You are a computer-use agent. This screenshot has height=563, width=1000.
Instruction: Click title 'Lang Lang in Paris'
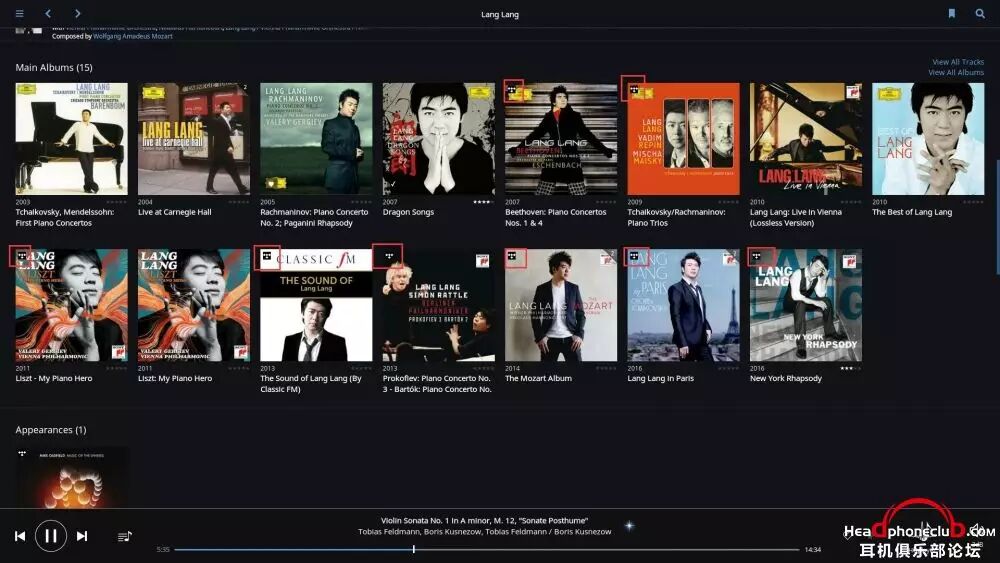point(661,378)
